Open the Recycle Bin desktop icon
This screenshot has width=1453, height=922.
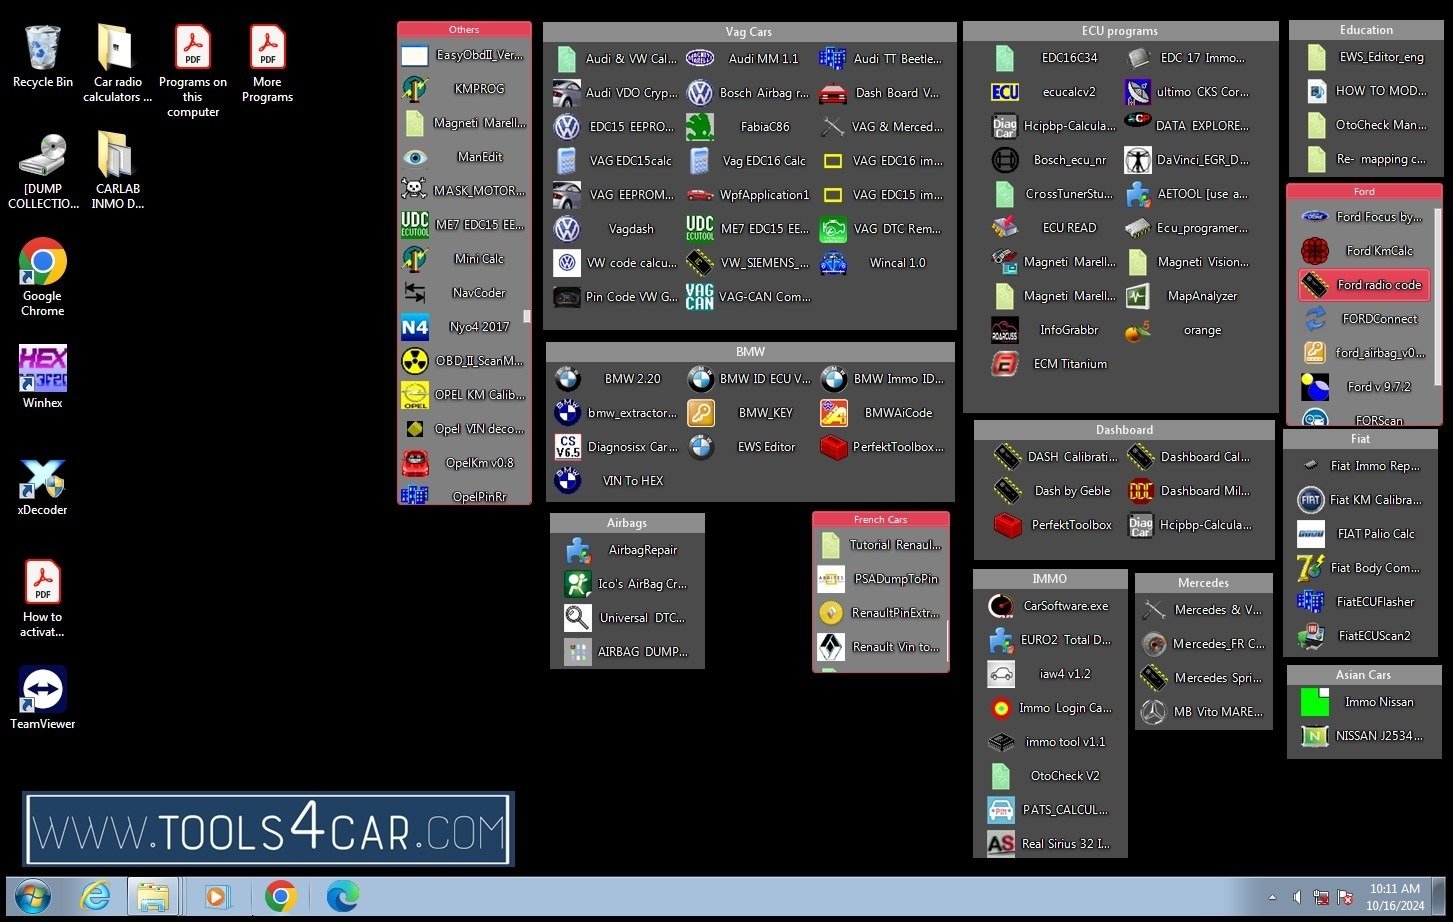click(x=42, y=57)
